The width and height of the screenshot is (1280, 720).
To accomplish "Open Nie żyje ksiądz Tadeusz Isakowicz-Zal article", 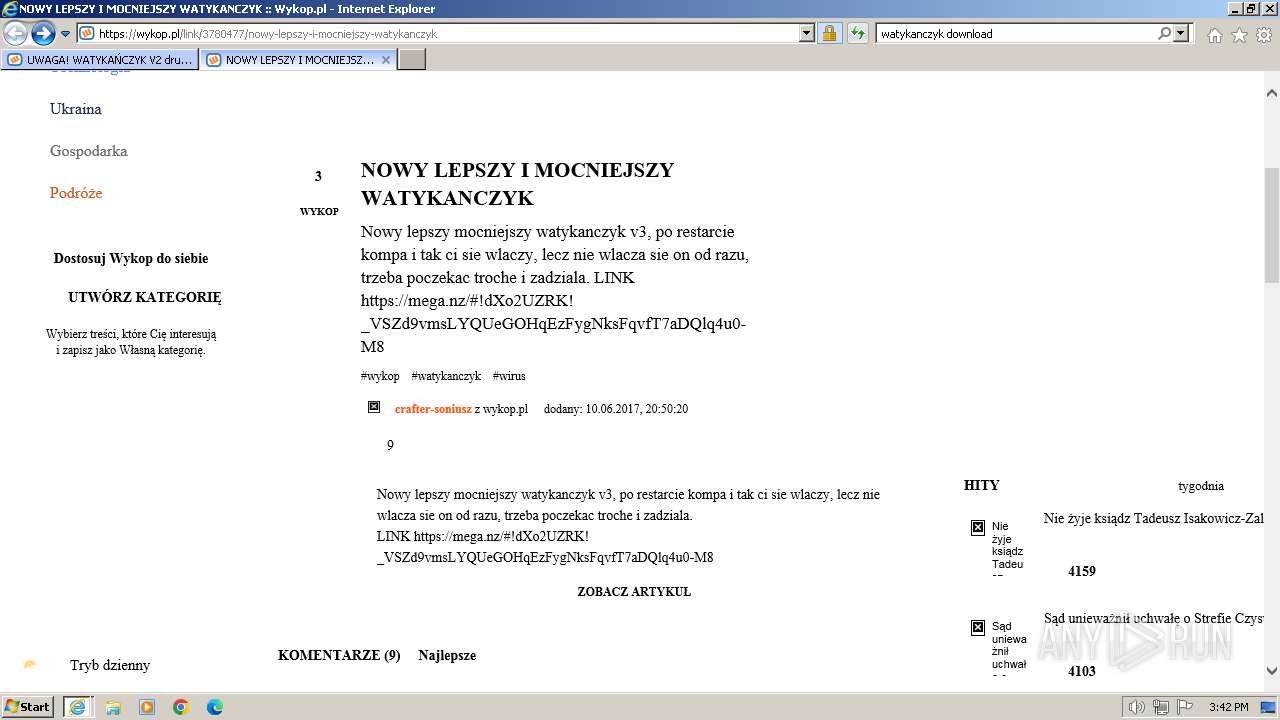I will [1153, 518].
